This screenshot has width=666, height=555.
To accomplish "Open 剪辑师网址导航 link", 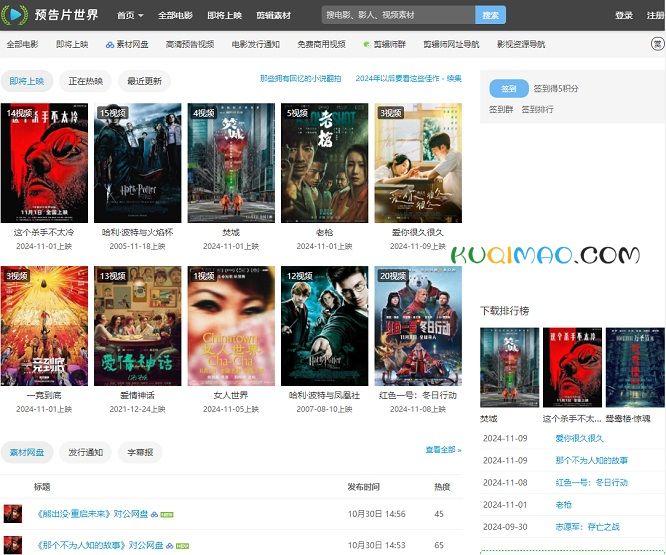I will [451, 44].
